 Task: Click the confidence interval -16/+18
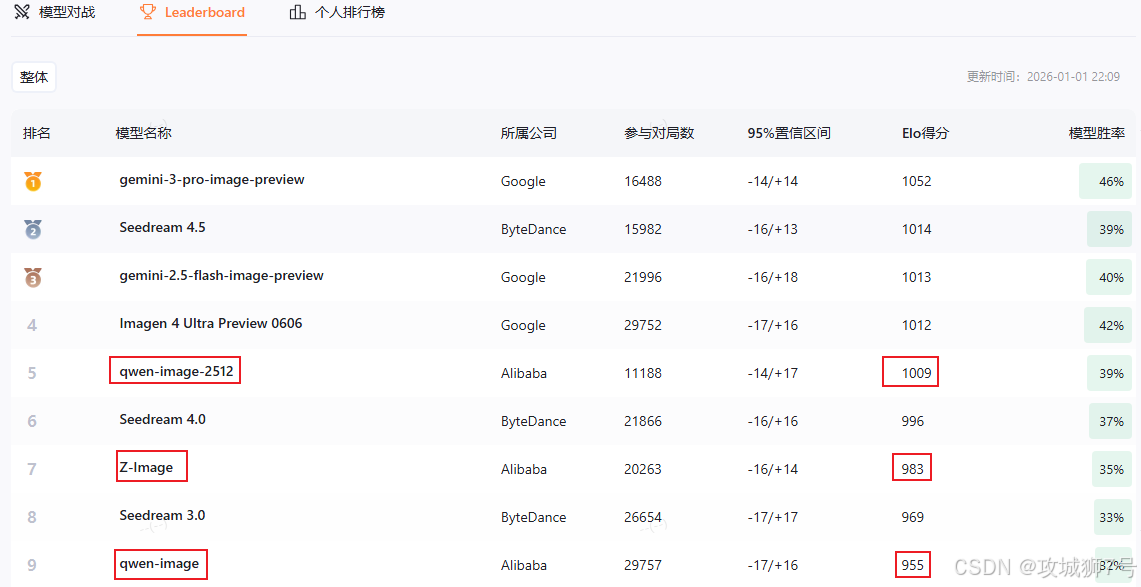773,277
